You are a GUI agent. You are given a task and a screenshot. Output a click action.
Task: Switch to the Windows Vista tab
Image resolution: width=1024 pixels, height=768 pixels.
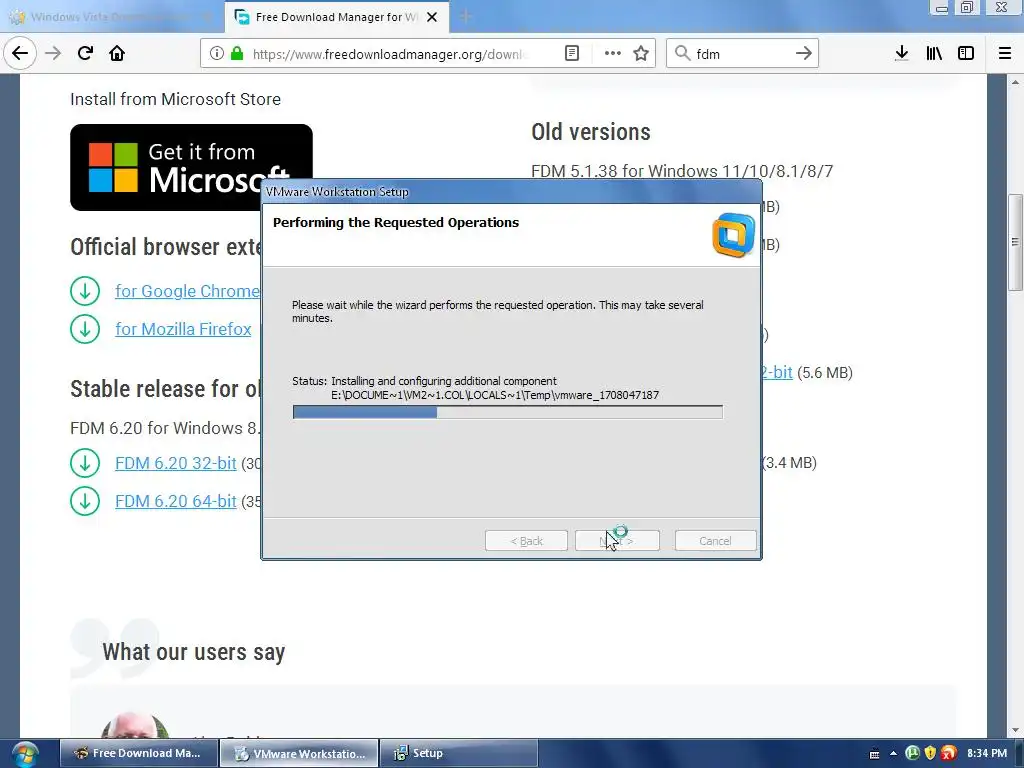112,17
